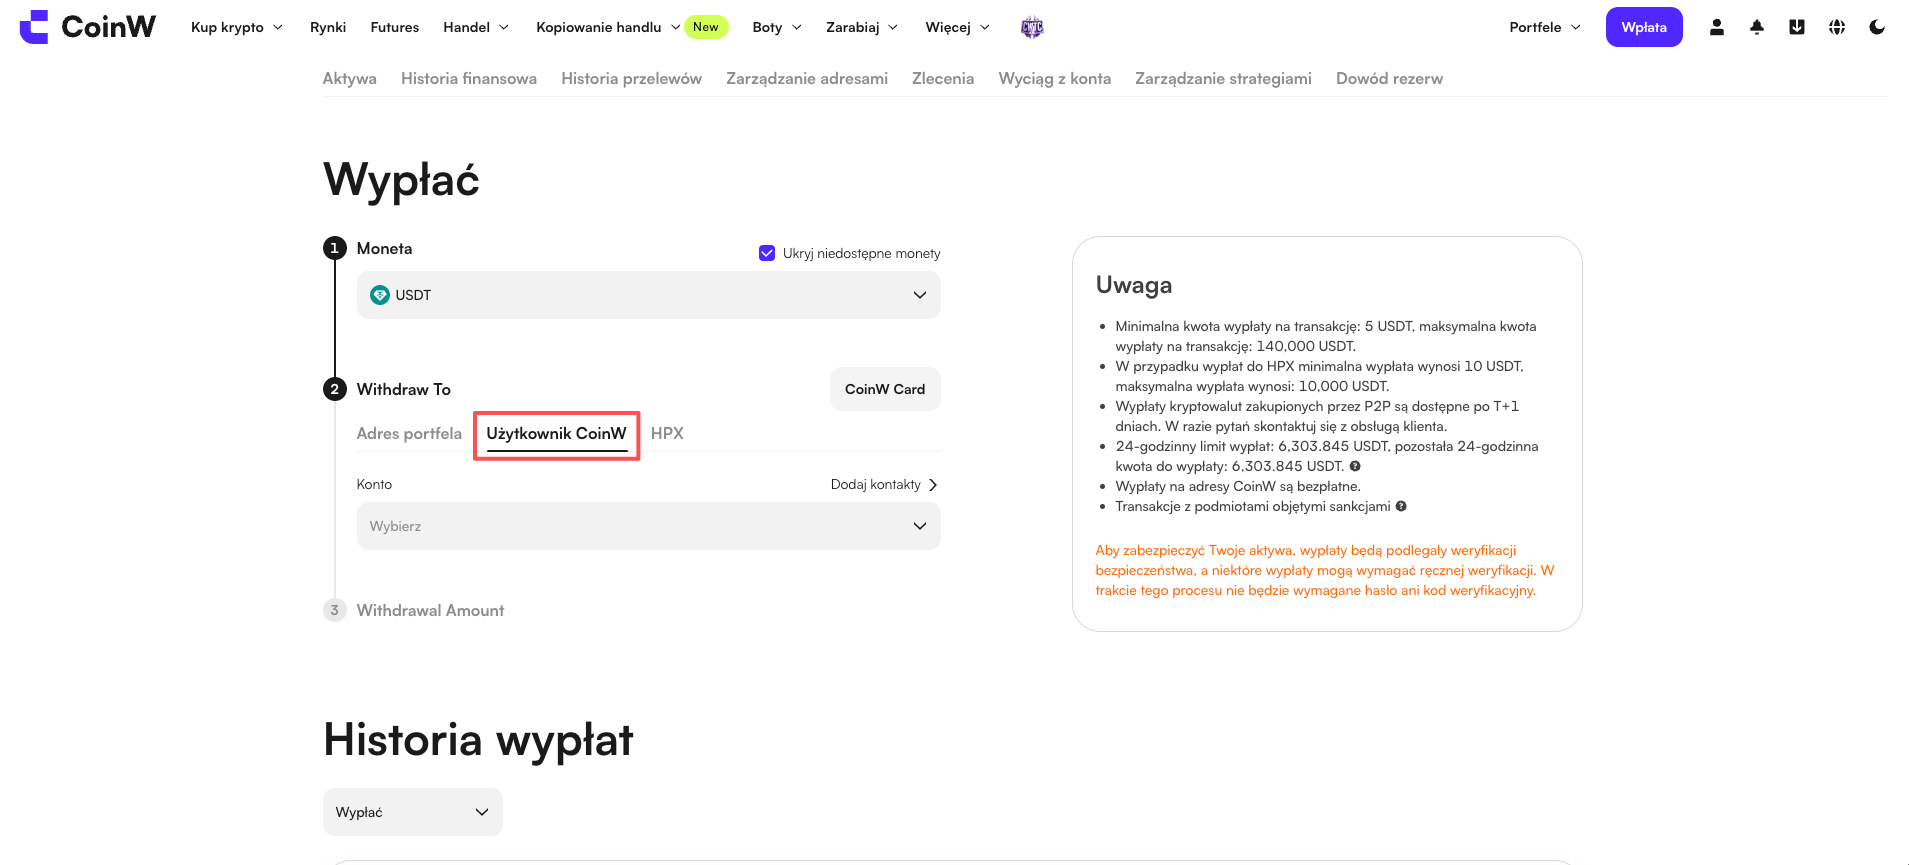
Task: Open the Zarządzanie adresami tab
Action: coord(807,78)
